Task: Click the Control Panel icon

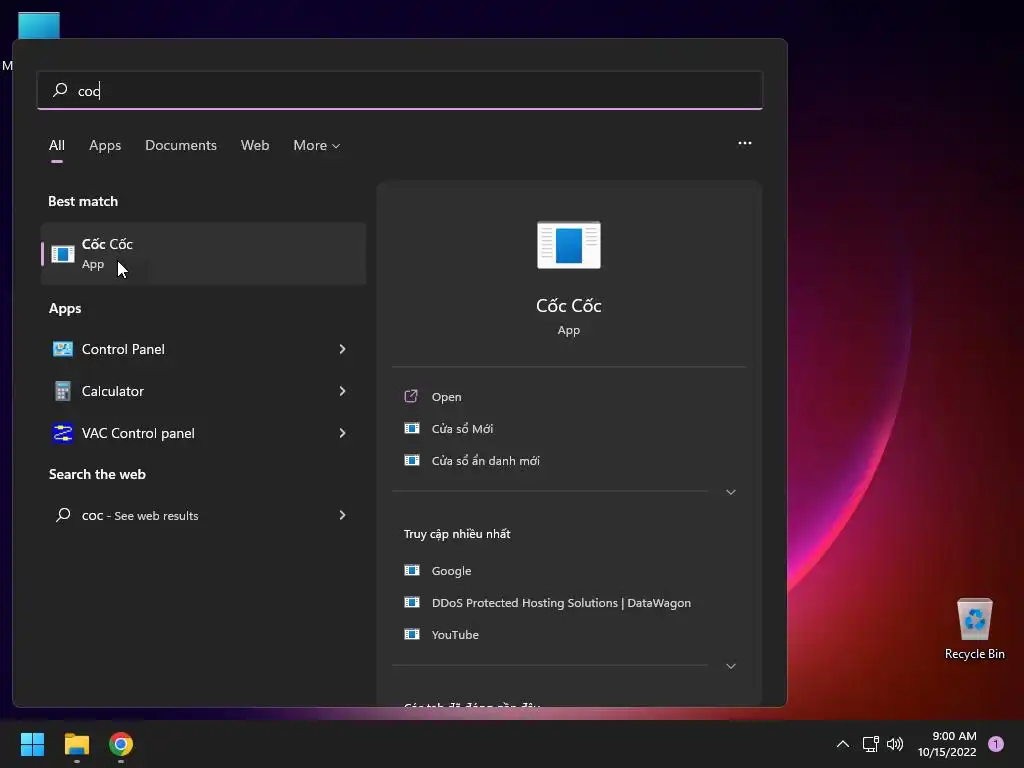Action: [63, 349]
